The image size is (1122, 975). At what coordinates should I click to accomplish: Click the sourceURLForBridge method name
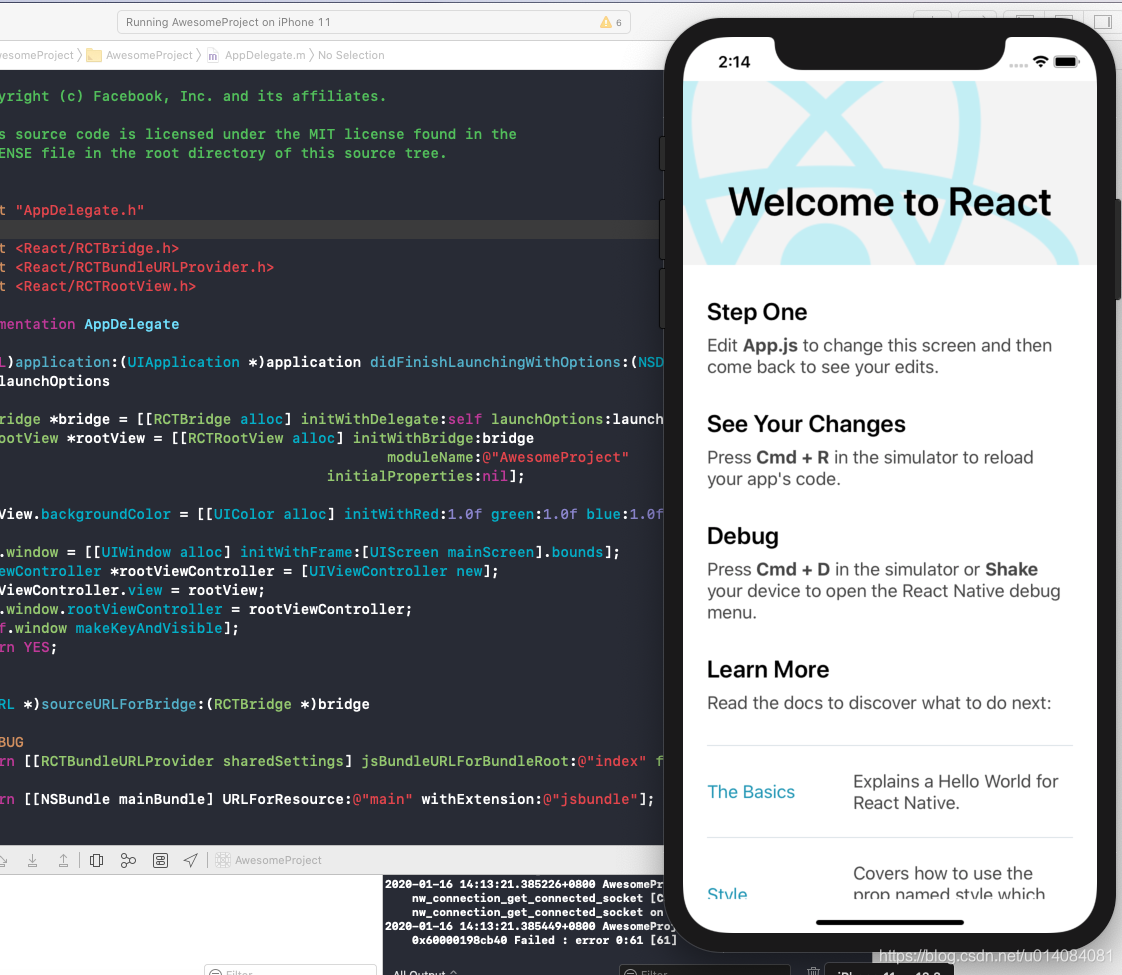click(x=119, y=704)
